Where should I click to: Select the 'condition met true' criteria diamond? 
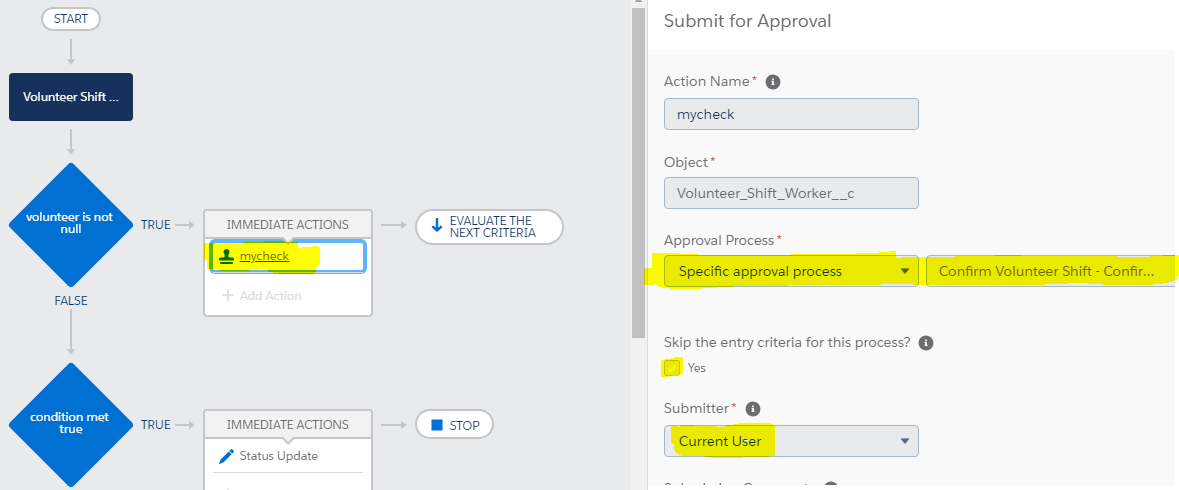pyautogui.click(x=70, y=424)
